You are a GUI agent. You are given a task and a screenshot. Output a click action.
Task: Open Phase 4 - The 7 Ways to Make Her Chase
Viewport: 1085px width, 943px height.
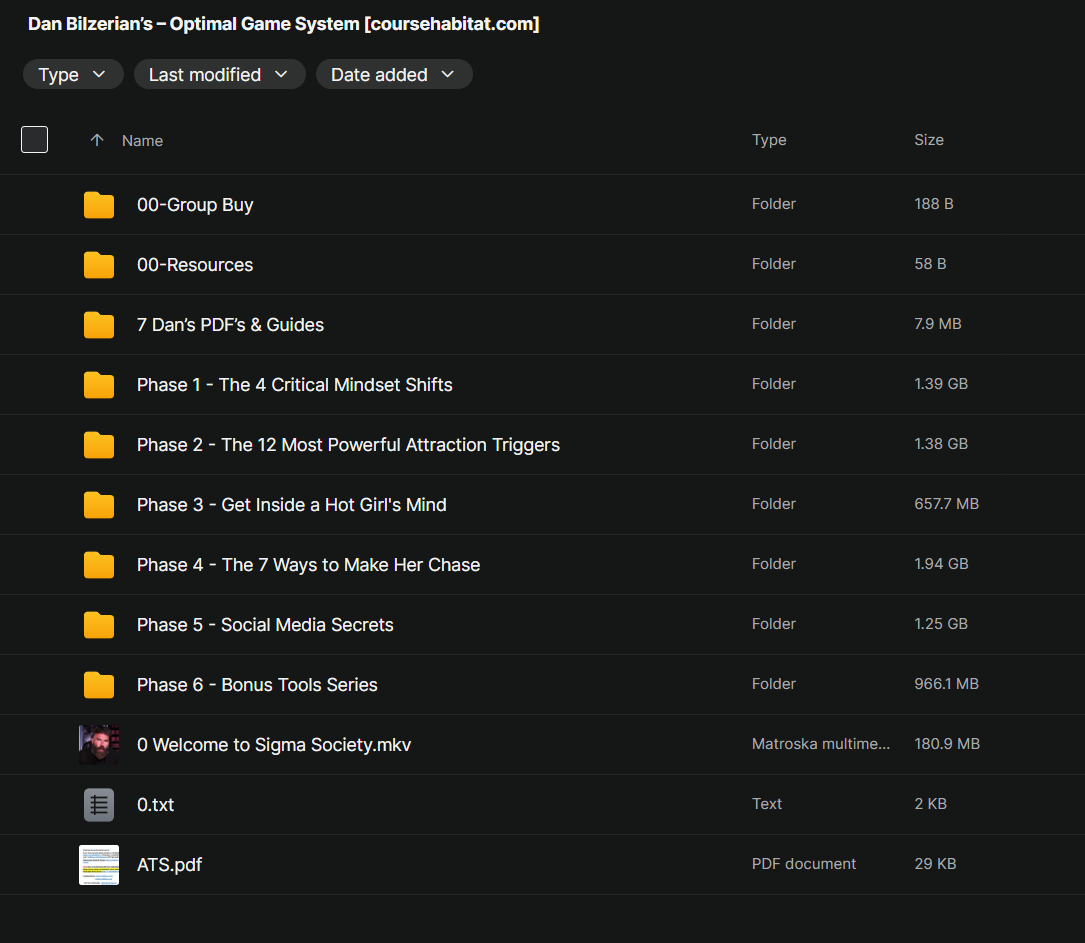pos(308,565)
